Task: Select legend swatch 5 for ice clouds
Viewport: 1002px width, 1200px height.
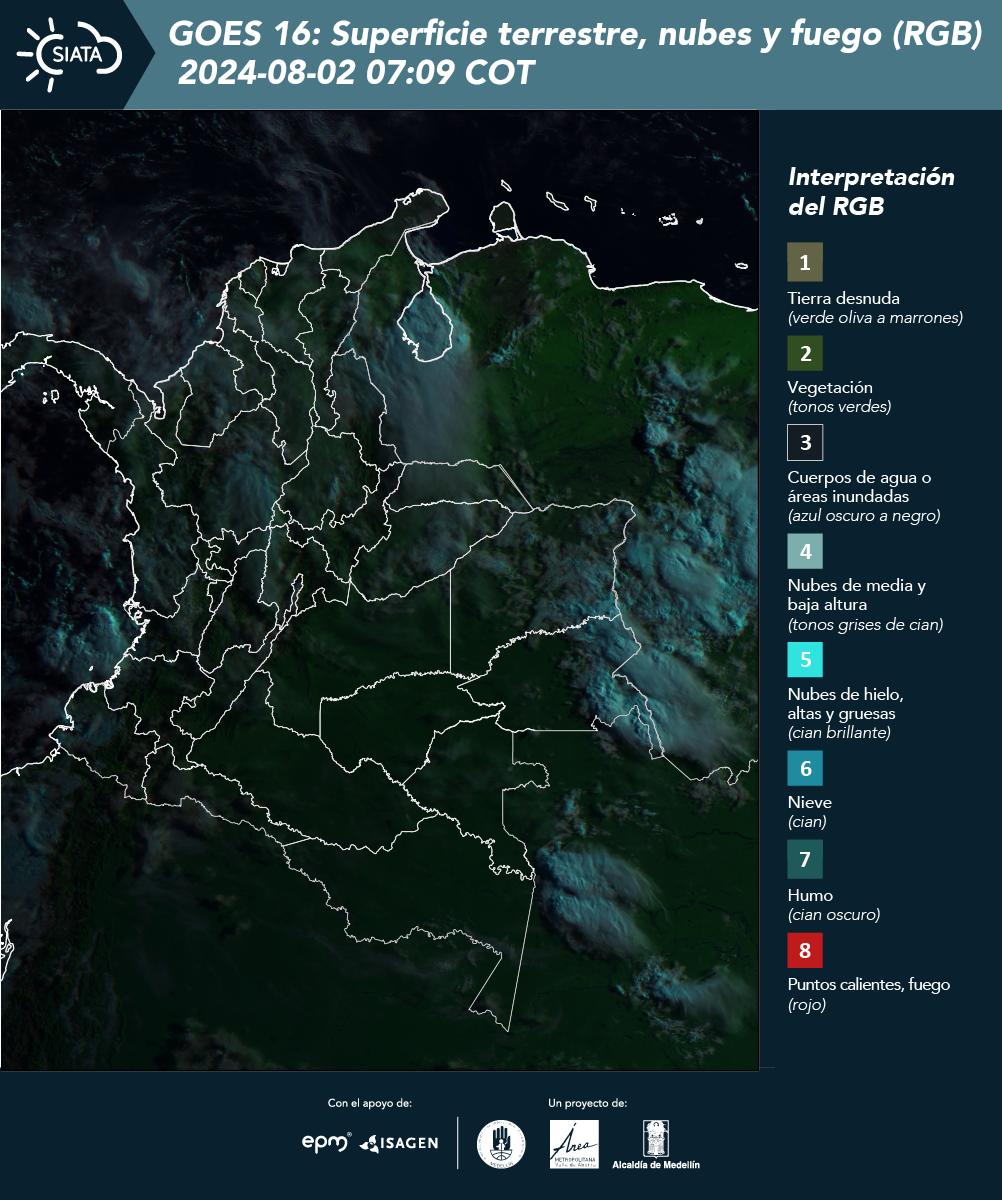Action: (x=805, y=659)
